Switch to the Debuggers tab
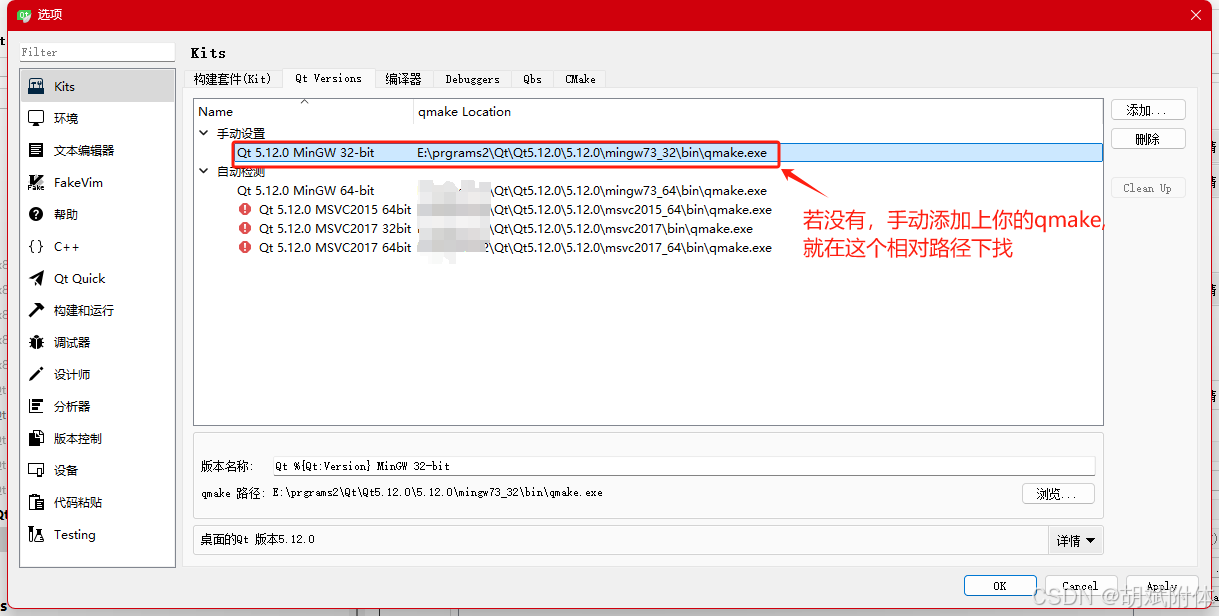This screenshot has width=1219, height=616. 472,79
